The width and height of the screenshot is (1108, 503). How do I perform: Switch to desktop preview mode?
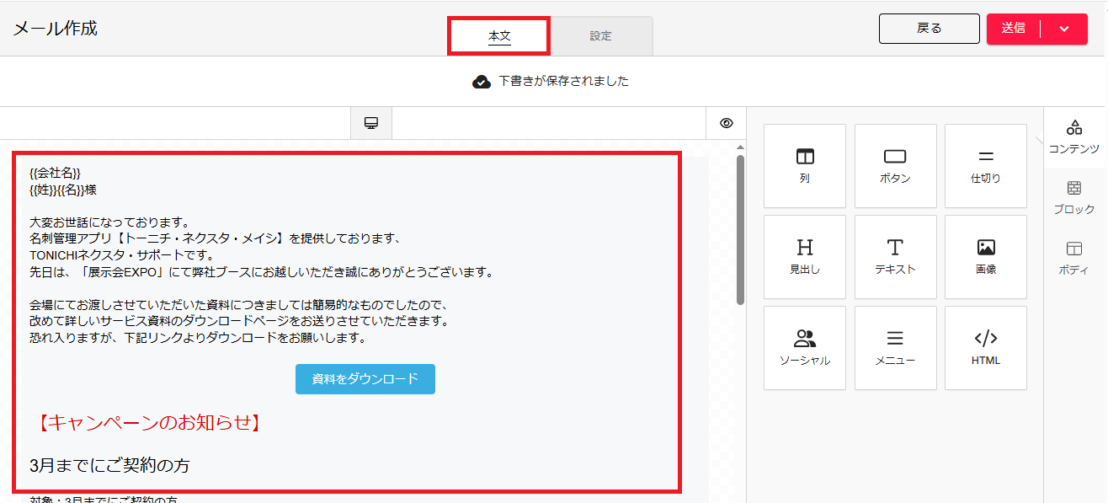coord(371,124)
